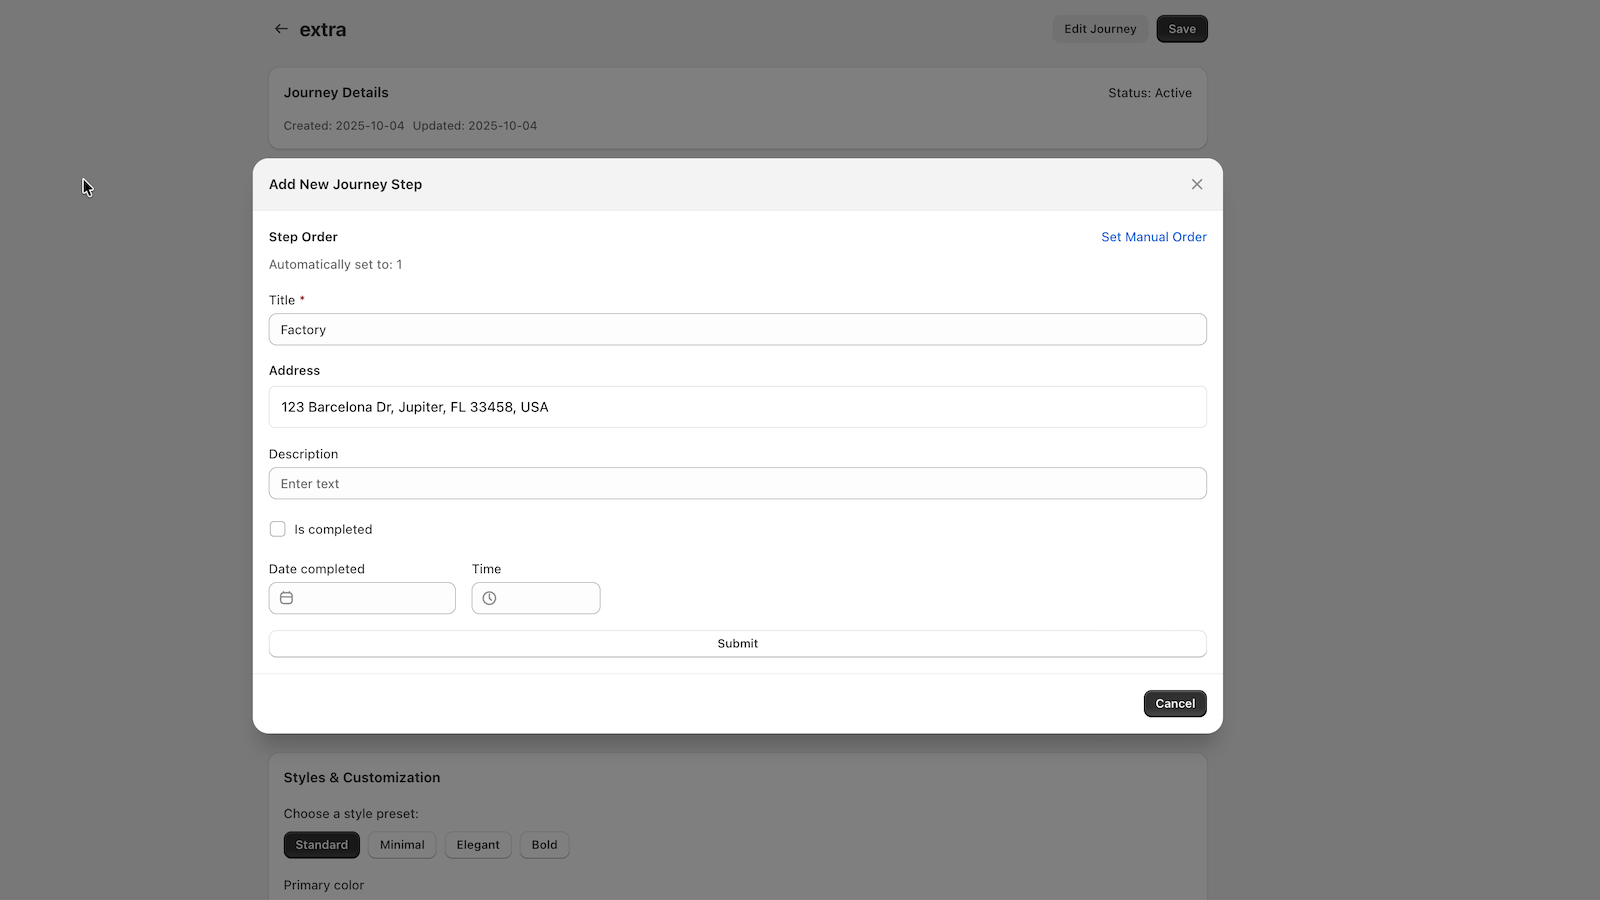This screenshot has height=900, width=1600.
Task: Click the Journey Details section header
Action: click(x=336, y=92)
